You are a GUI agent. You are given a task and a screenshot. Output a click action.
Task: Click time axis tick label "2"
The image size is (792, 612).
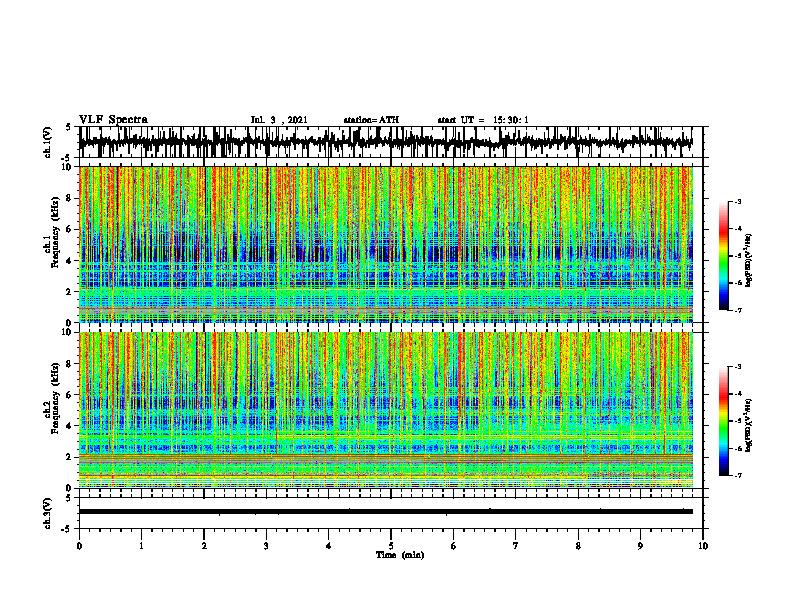(x=204, y=546)
